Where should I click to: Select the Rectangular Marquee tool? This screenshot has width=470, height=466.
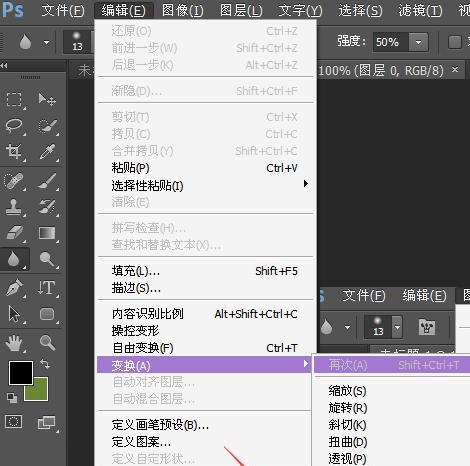pyautogui.click(x=14, y=99)
